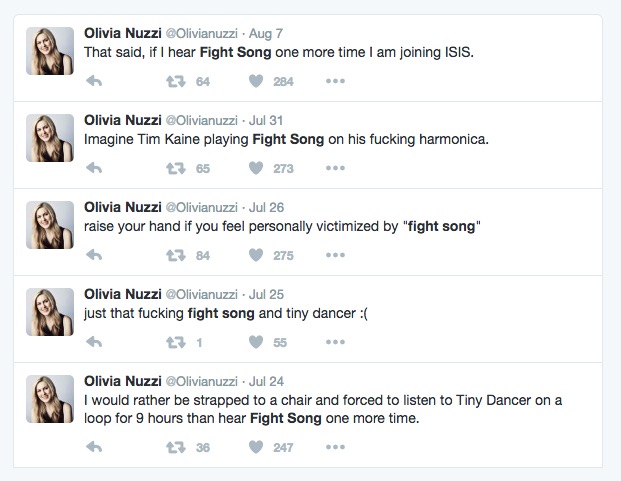Retweet the Jul 26 tweet

click(176, 256)
